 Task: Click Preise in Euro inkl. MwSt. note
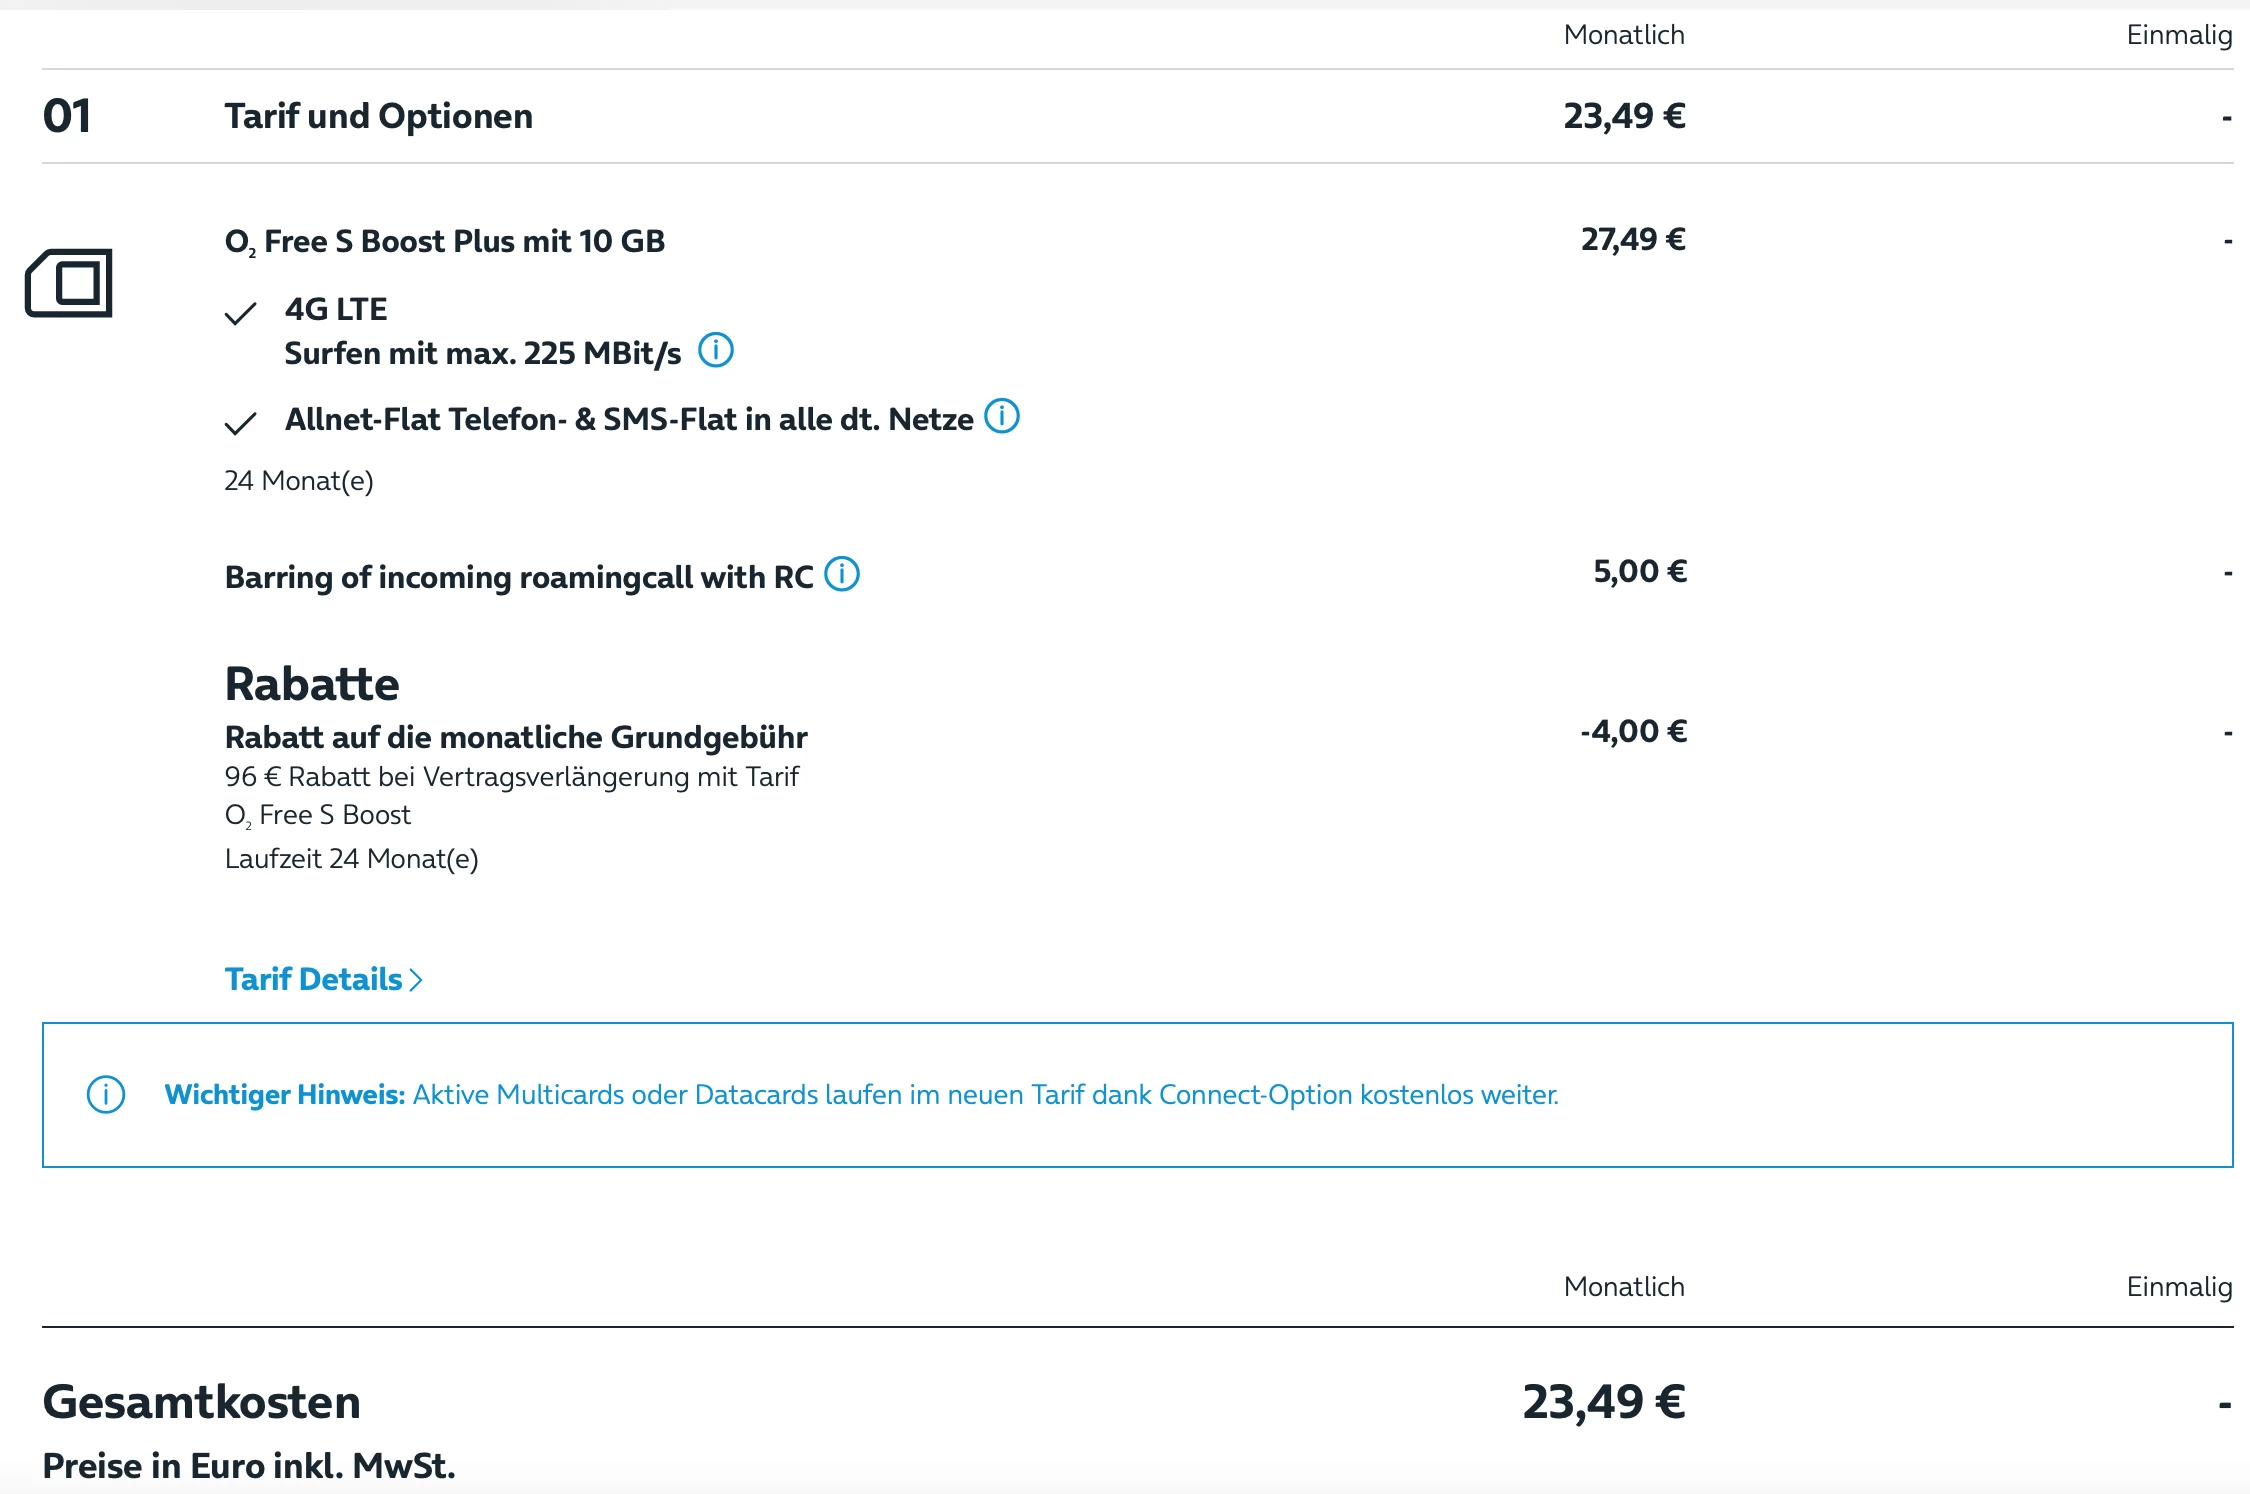pos(249,1466)
